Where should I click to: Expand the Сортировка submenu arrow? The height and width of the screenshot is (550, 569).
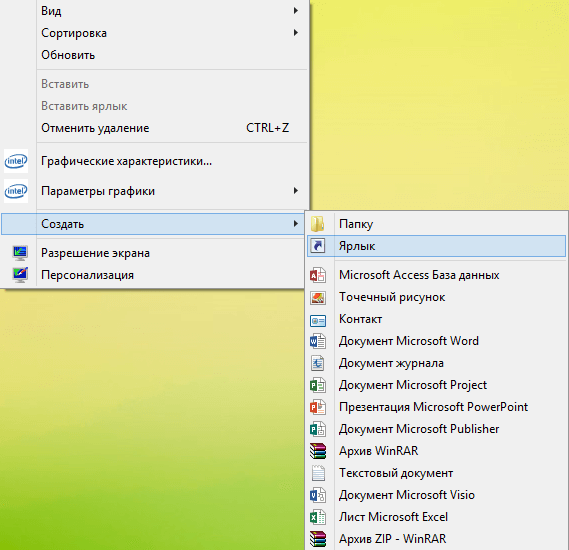pyautogui.click(x=296, y=33)
